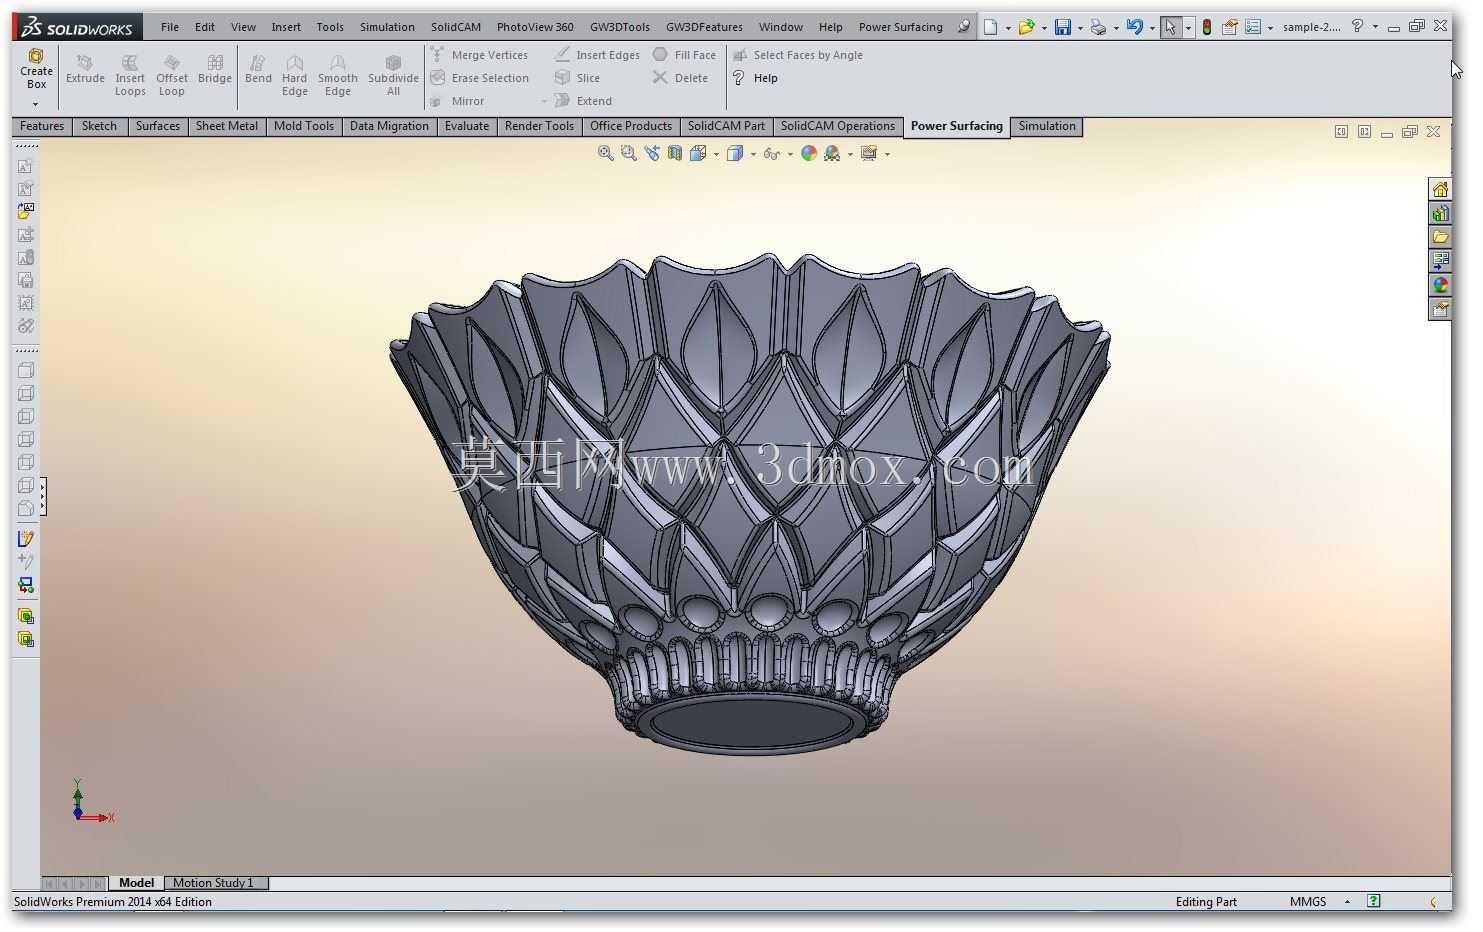Click the Print icon
Viewport: 1483px width, 932px height.
coord(1098,27)
